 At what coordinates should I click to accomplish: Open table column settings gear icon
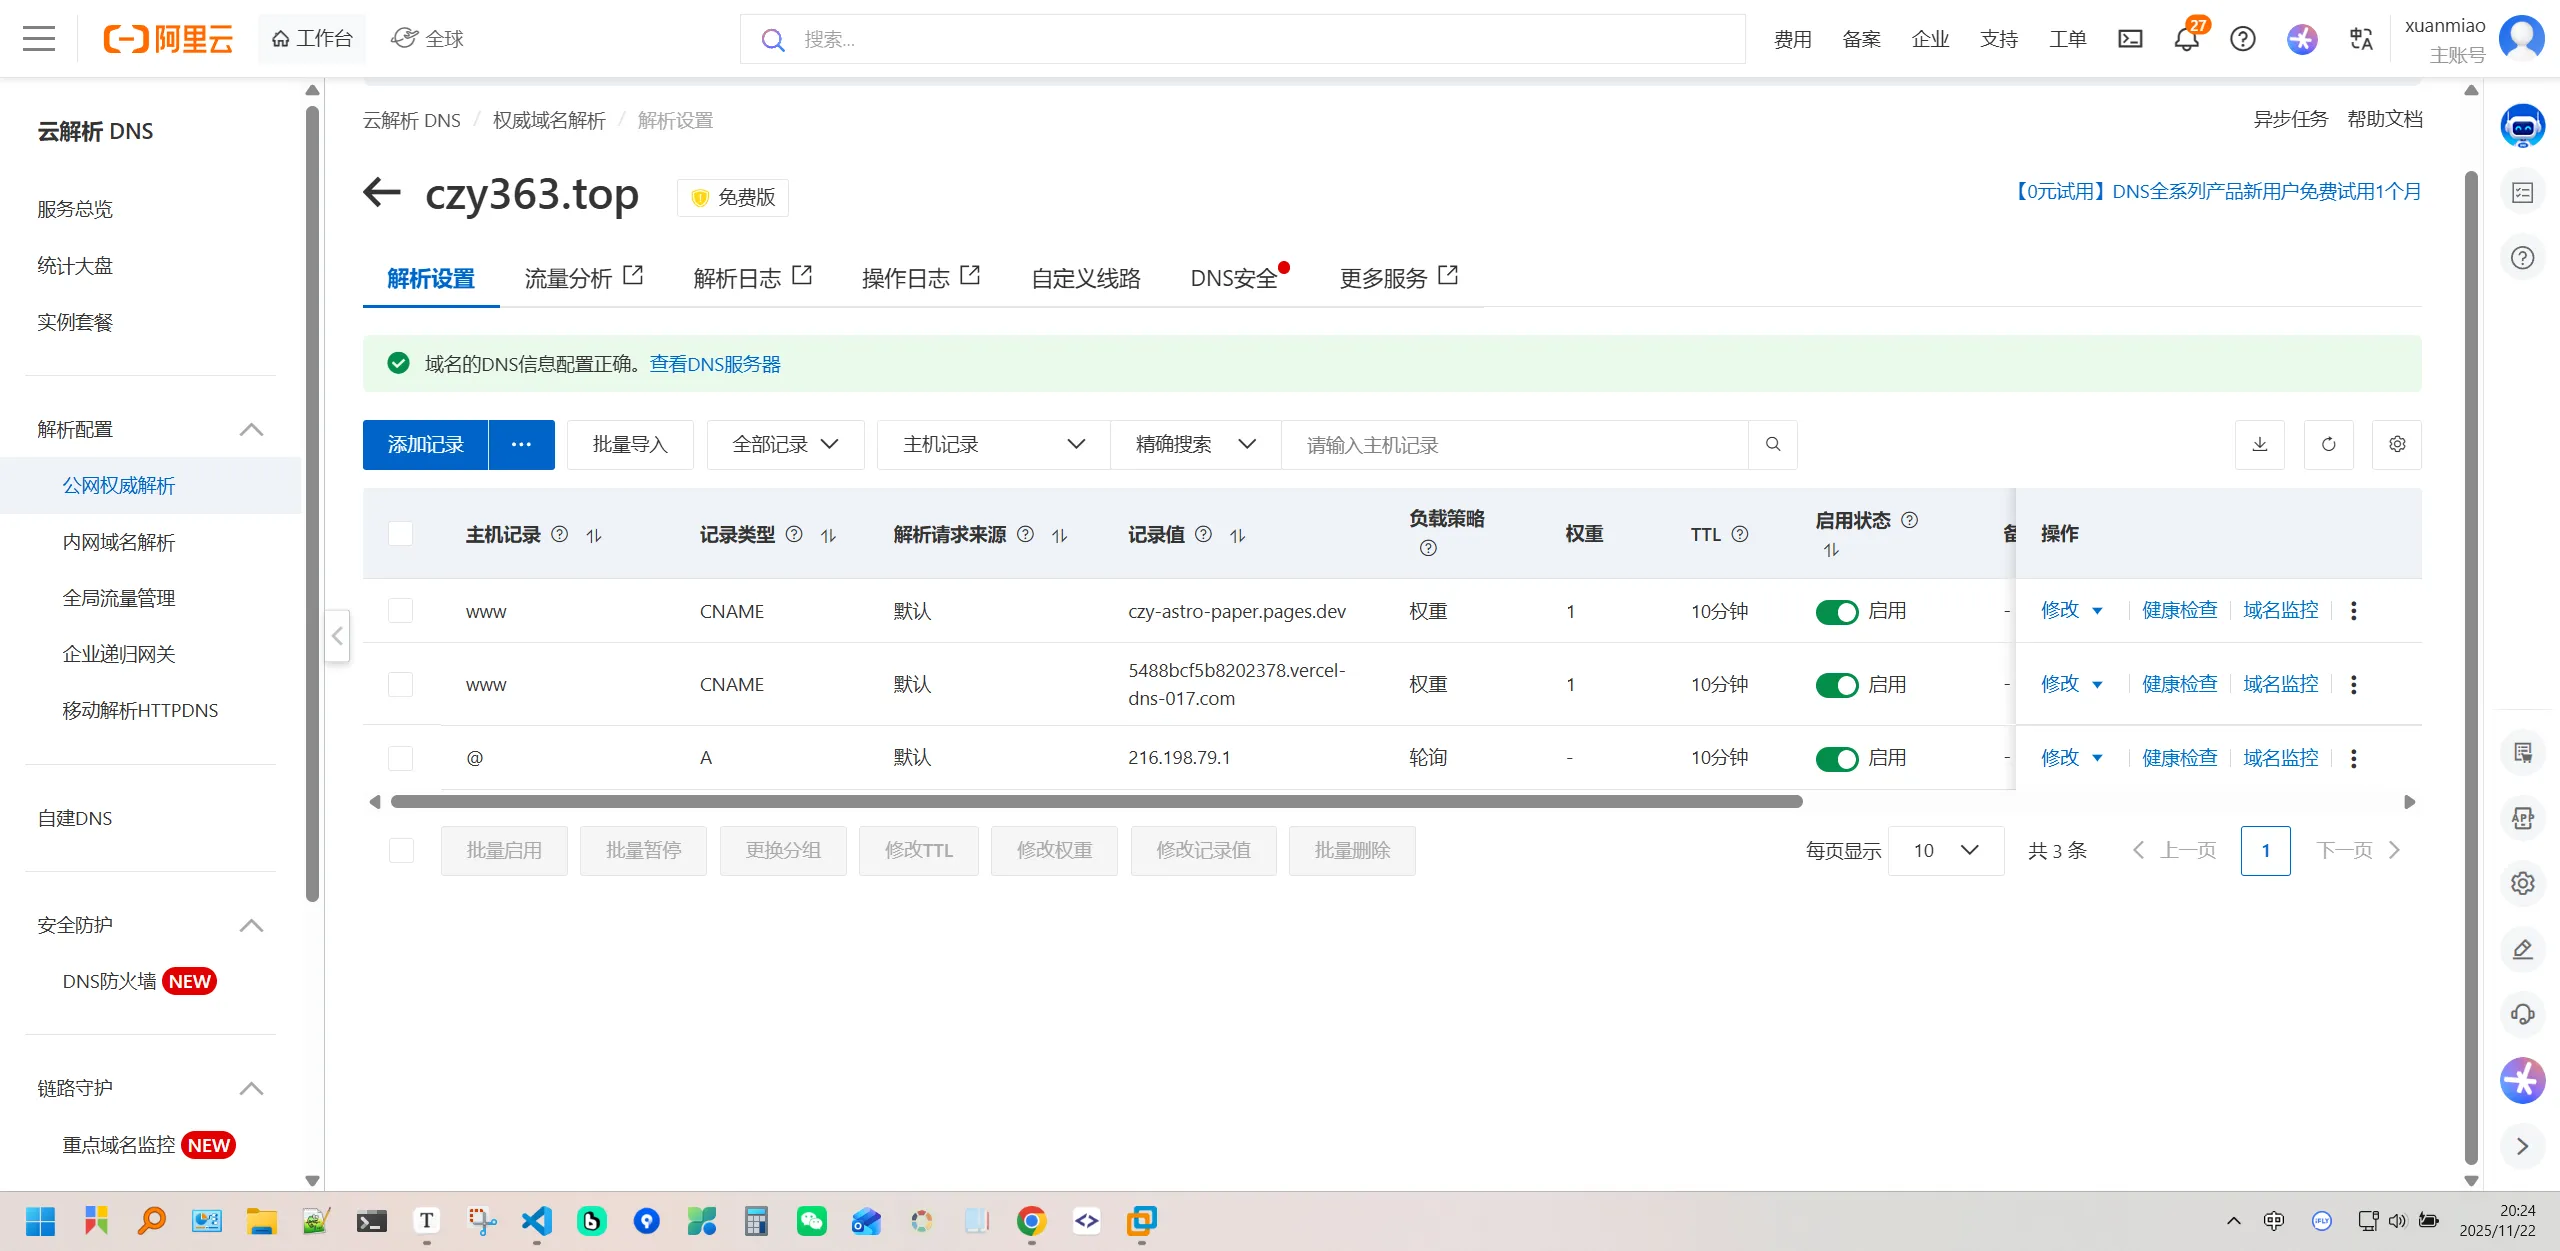[x=2396, y=445]
